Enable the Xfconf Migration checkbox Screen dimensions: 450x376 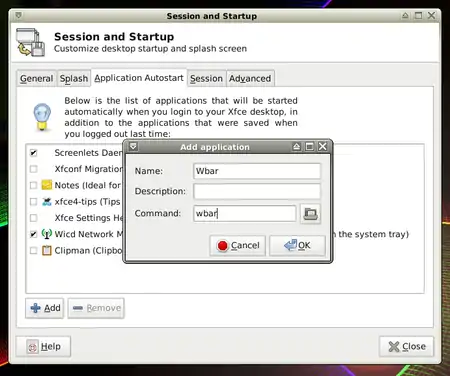[x=33, y=169]
